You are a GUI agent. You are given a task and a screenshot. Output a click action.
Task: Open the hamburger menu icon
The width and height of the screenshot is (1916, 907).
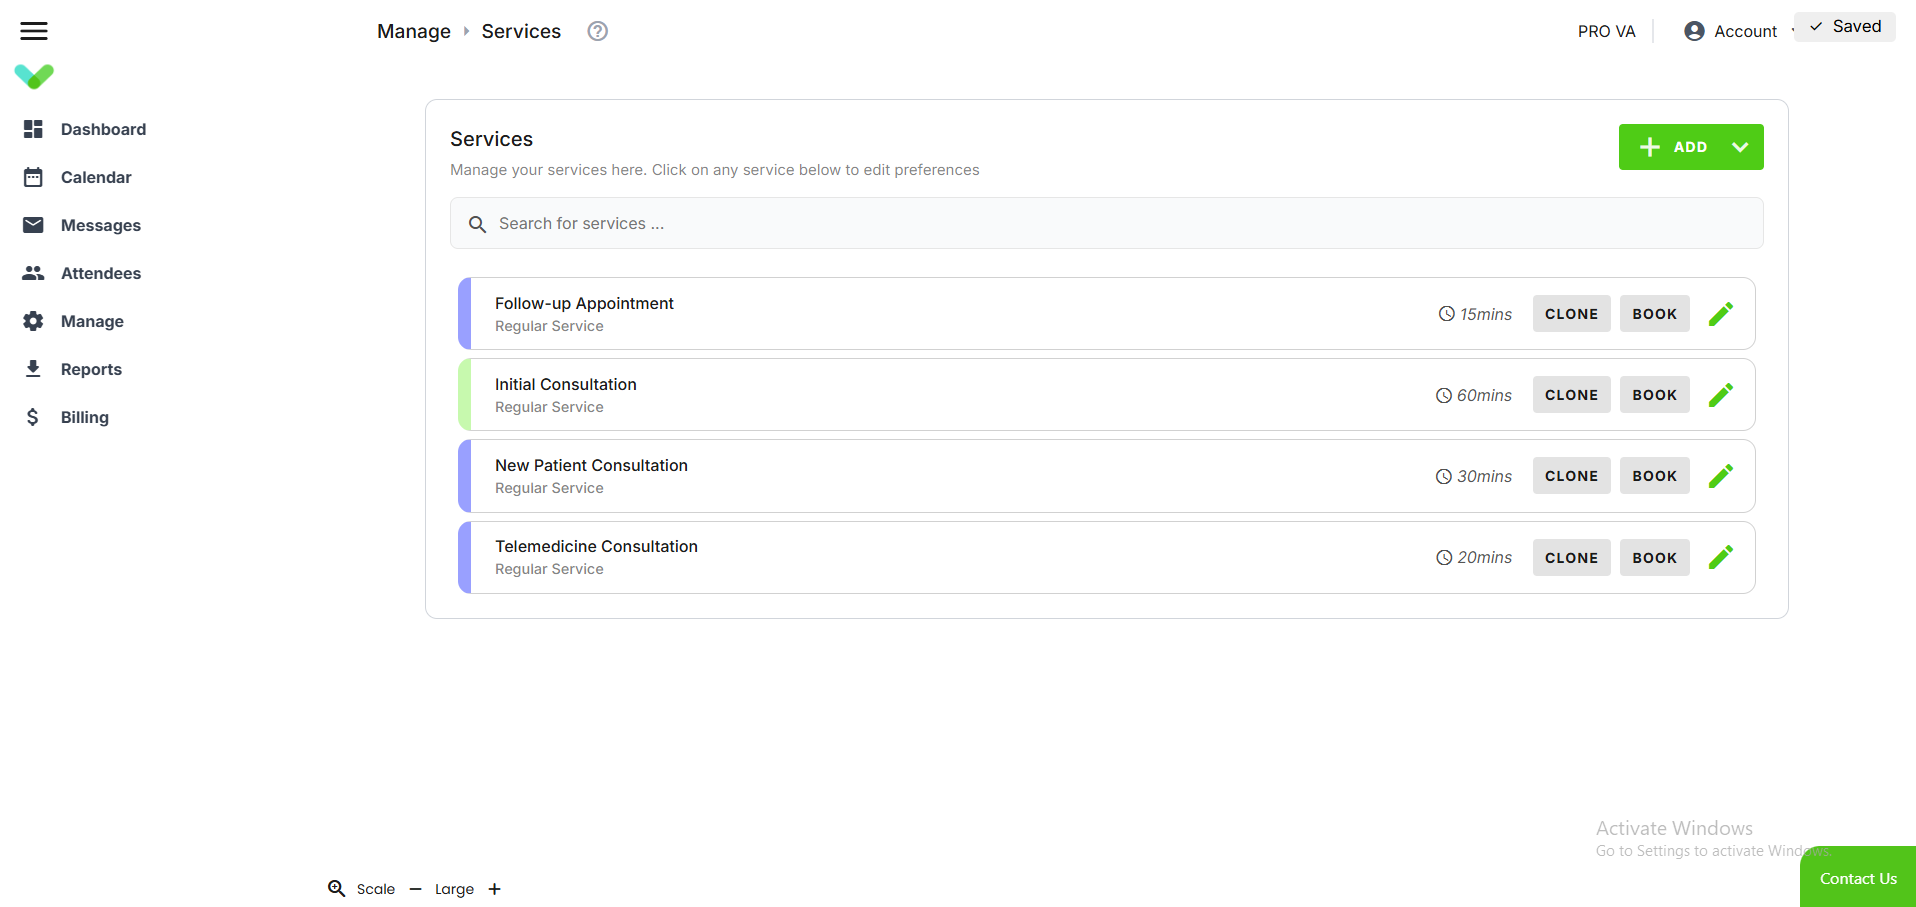point(34,31)
